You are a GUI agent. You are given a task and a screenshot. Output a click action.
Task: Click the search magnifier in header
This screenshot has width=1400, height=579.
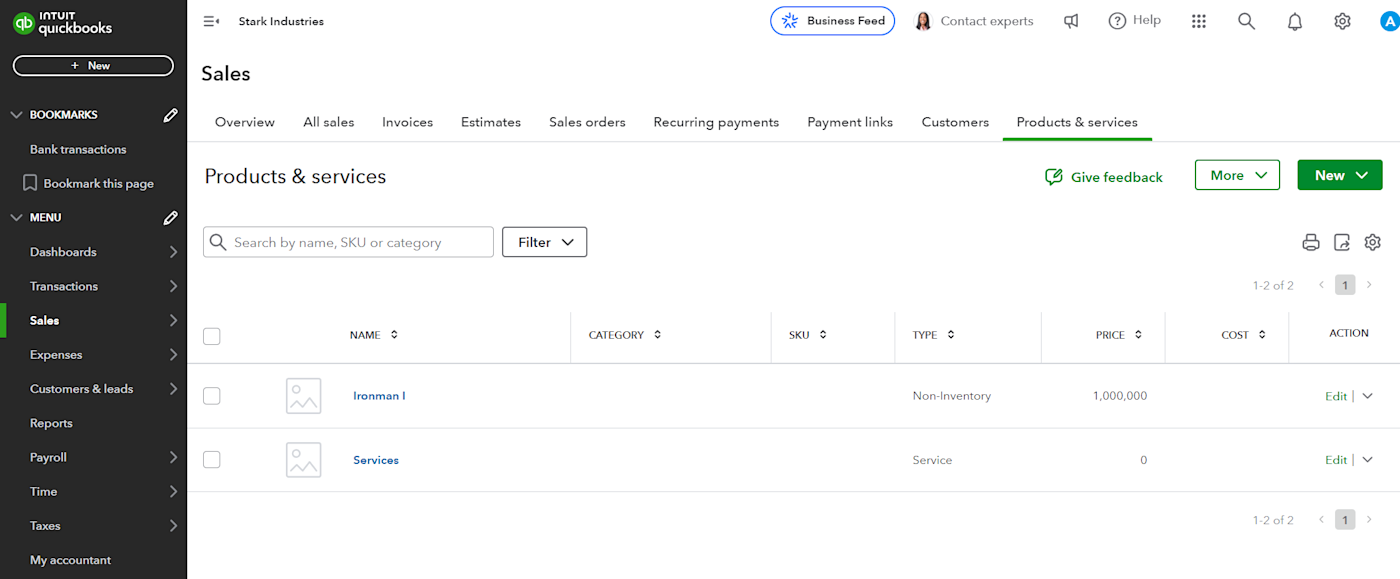[1246, 21]
